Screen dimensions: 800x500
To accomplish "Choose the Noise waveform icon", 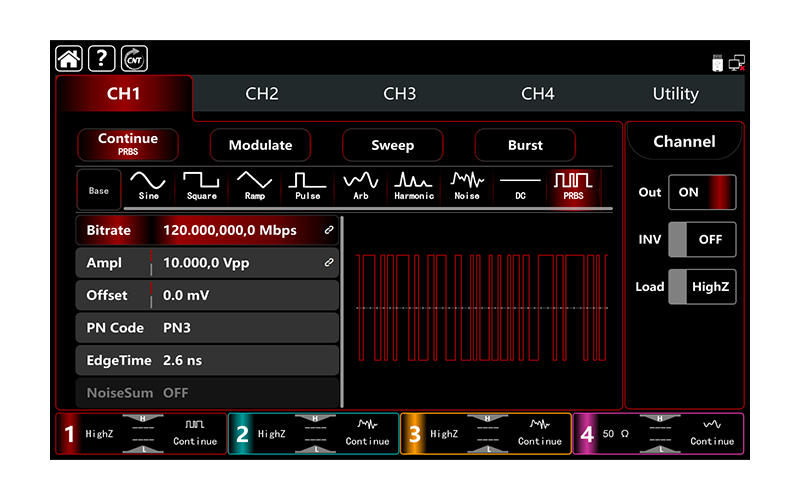I will click(467, 186).
